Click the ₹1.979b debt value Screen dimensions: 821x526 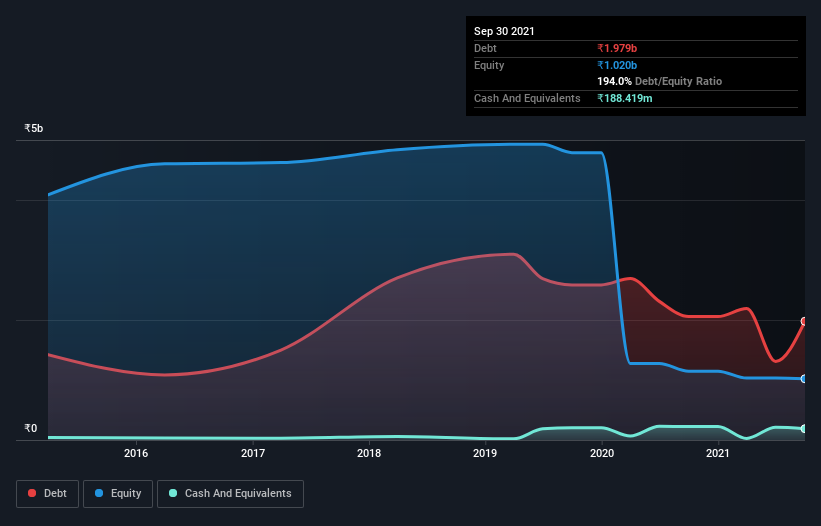click(x=617, y=48)
